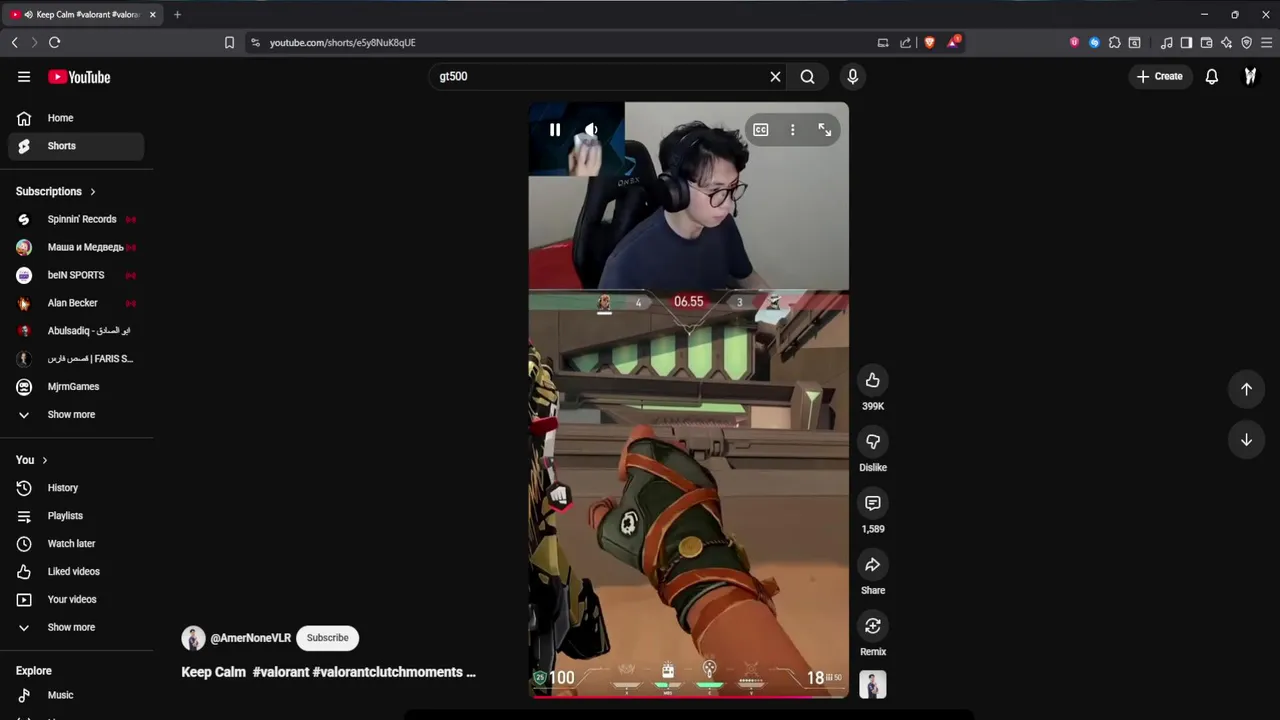Toggle the browser sidebar panel
Viewport: 1280px width, 720px height.
(1186, 43)
